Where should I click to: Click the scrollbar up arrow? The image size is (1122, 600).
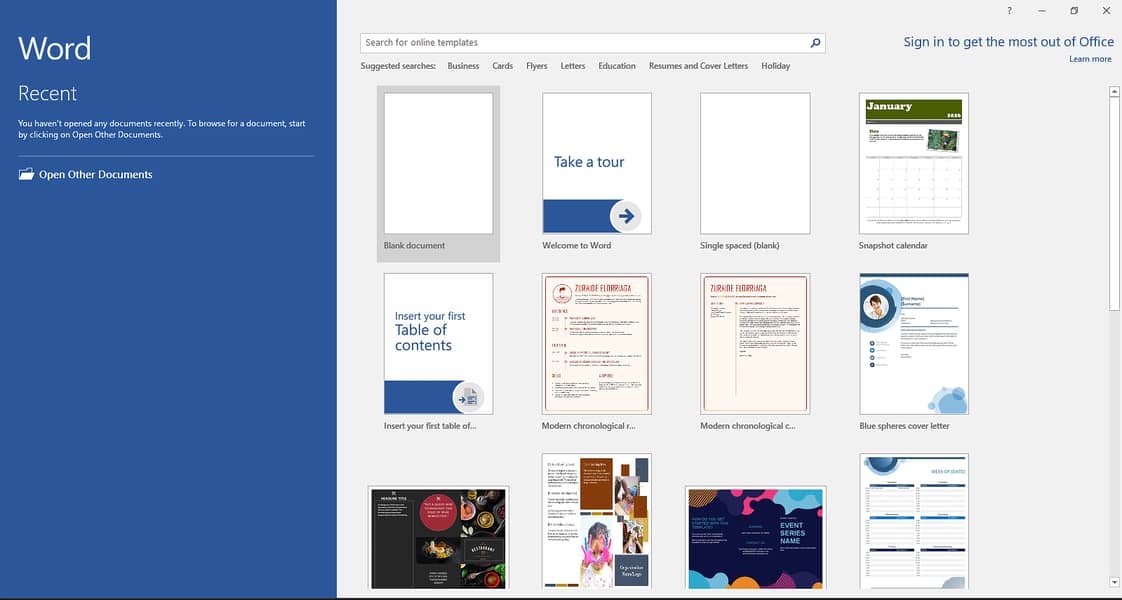(1114, 92)
